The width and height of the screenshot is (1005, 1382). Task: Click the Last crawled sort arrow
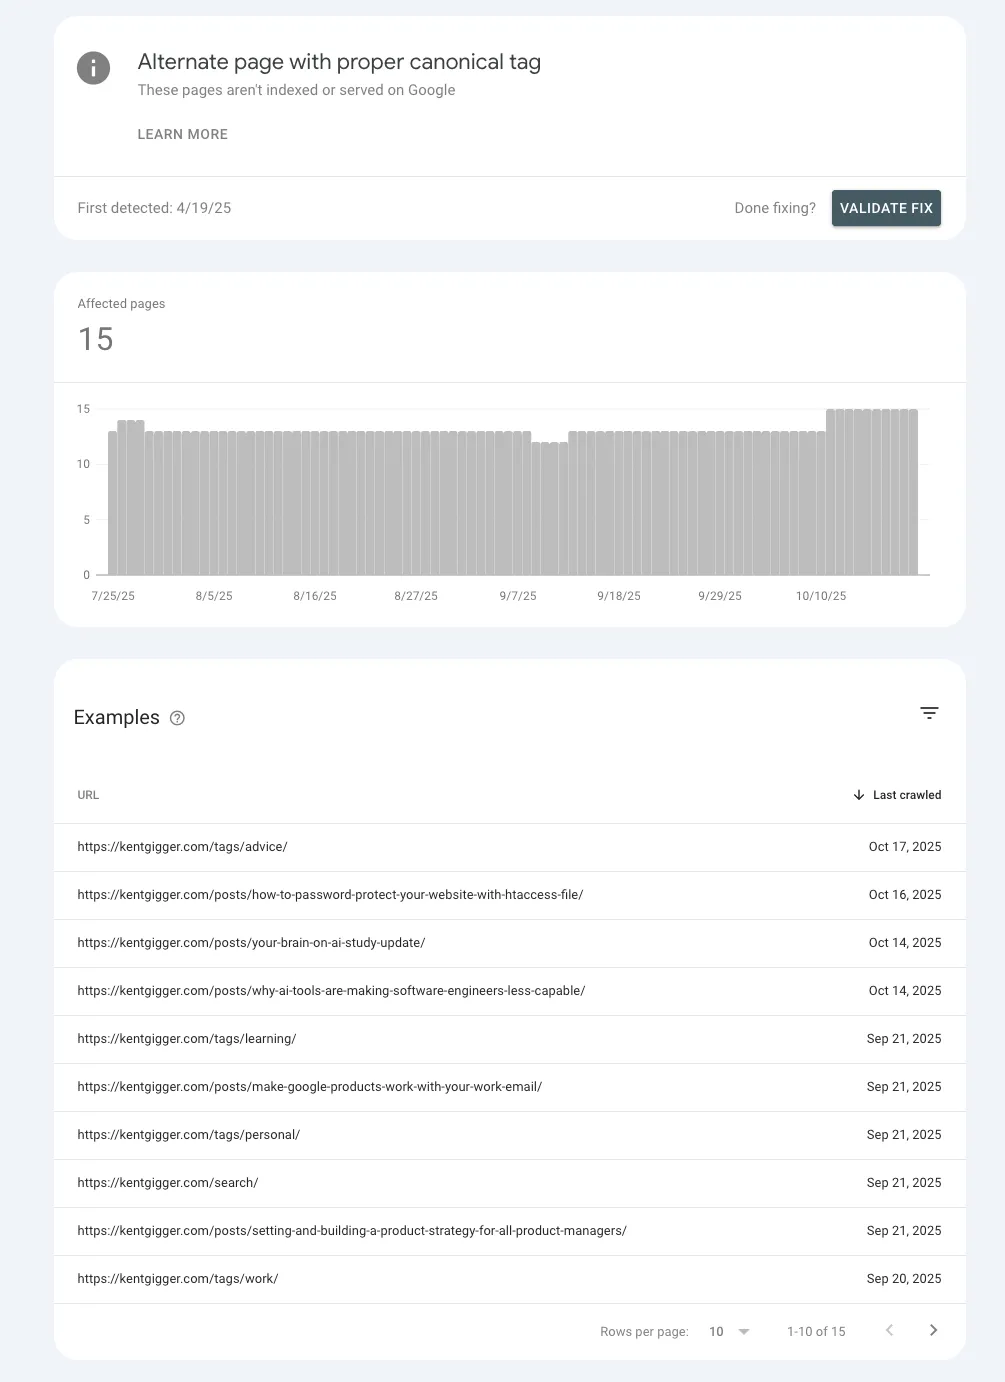(x=859, y=795)
